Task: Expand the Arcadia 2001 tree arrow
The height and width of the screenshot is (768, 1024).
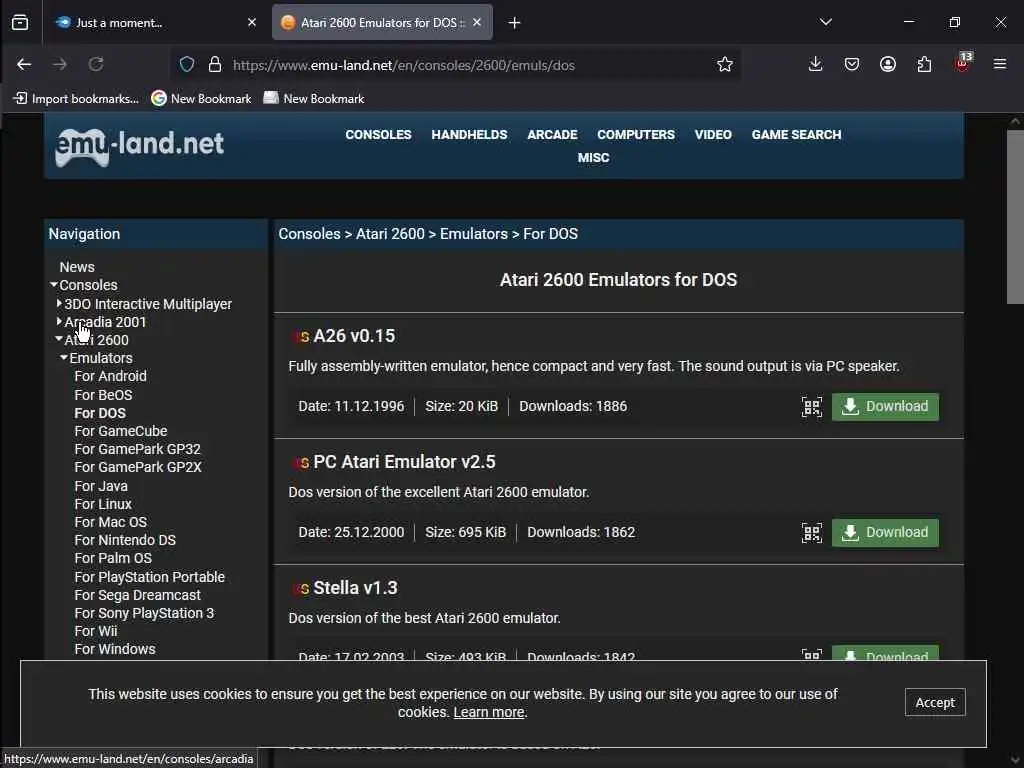Action: (59, 321)
